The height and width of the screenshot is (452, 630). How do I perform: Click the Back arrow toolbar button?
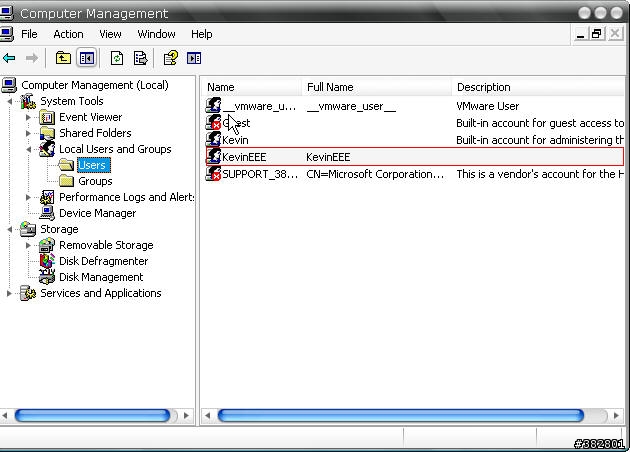click(9, 58)
